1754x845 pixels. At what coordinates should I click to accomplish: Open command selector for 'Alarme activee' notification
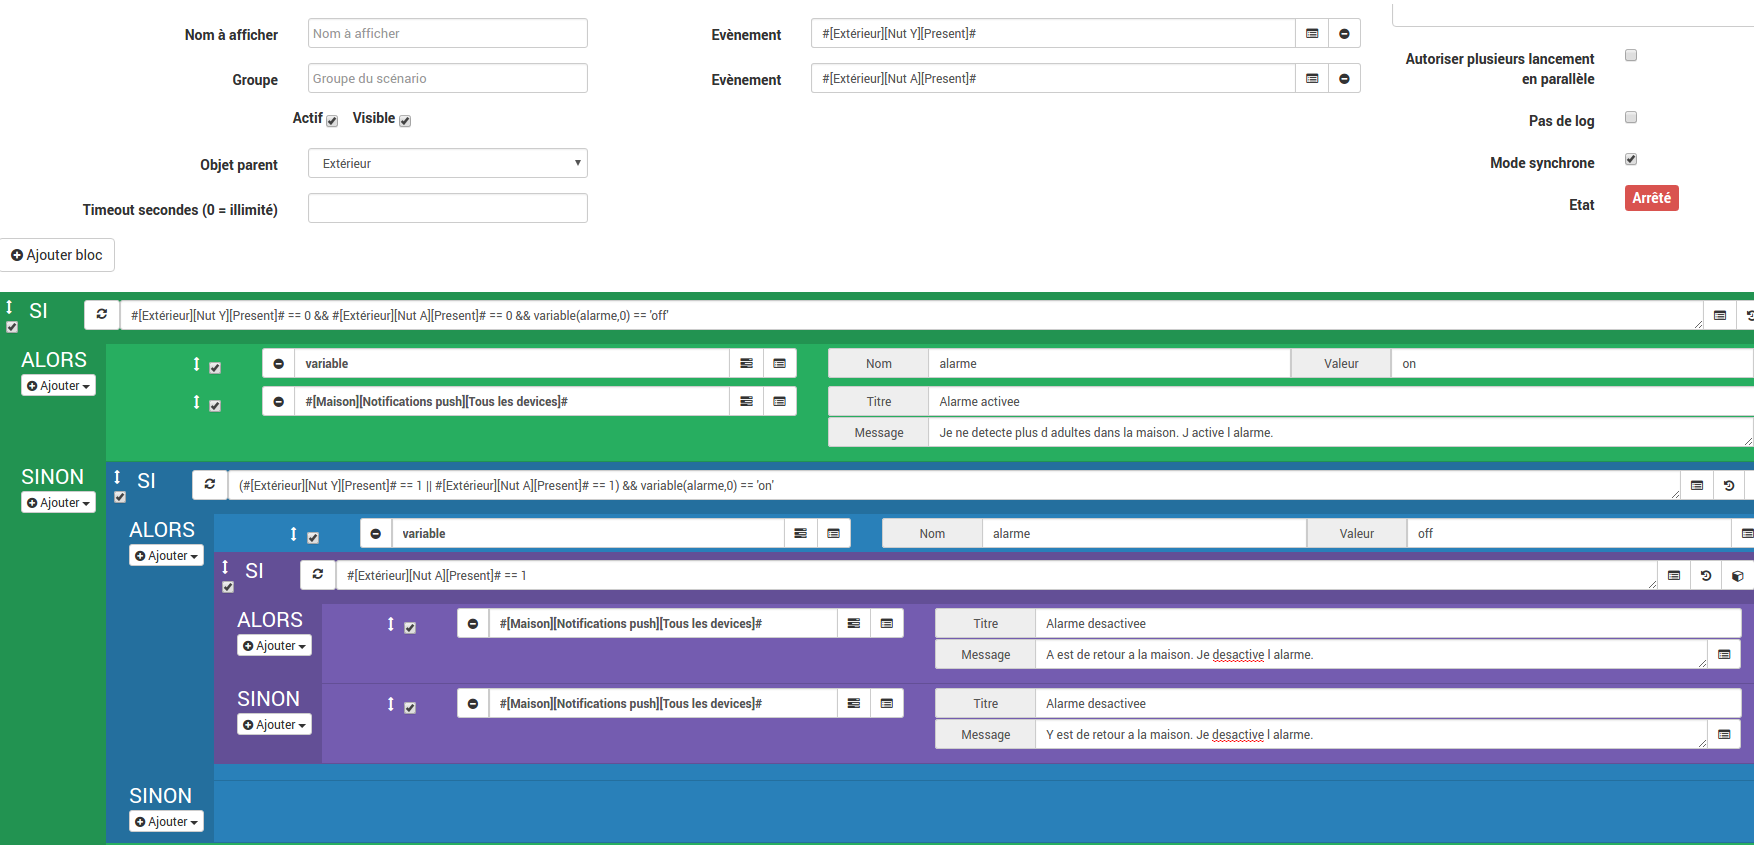pyautogui.click(x=780, y=402)
